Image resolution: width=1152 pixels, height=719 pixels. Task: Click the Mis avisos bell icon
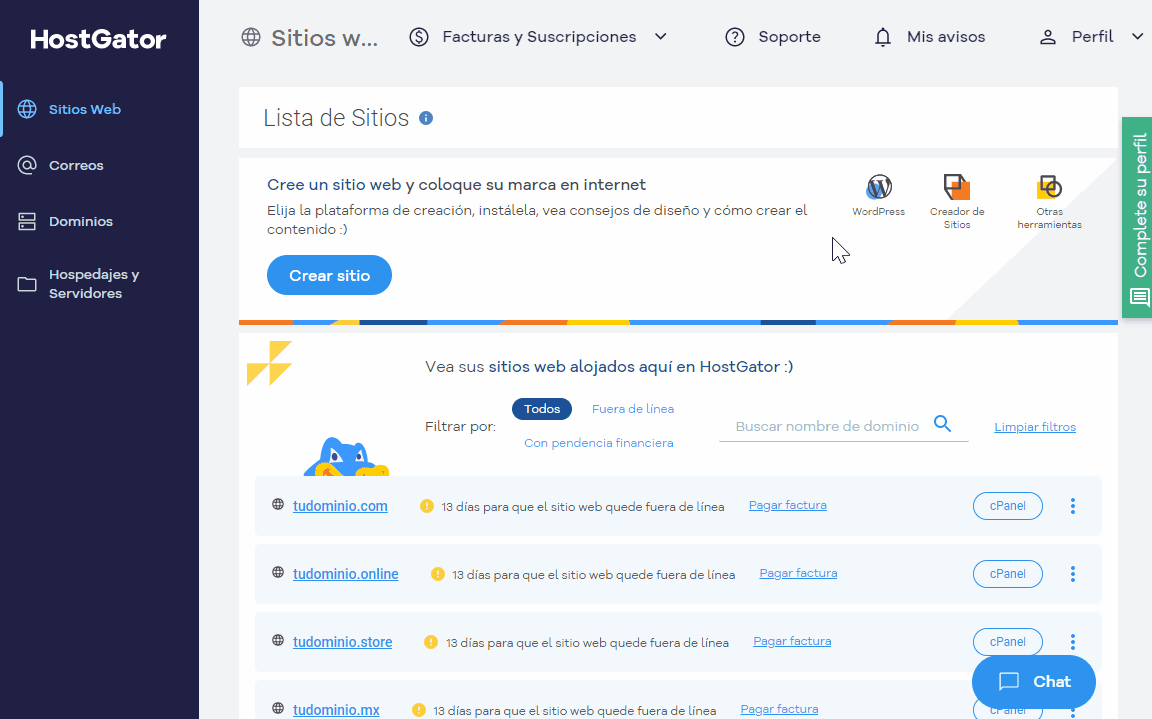[883, 37]
